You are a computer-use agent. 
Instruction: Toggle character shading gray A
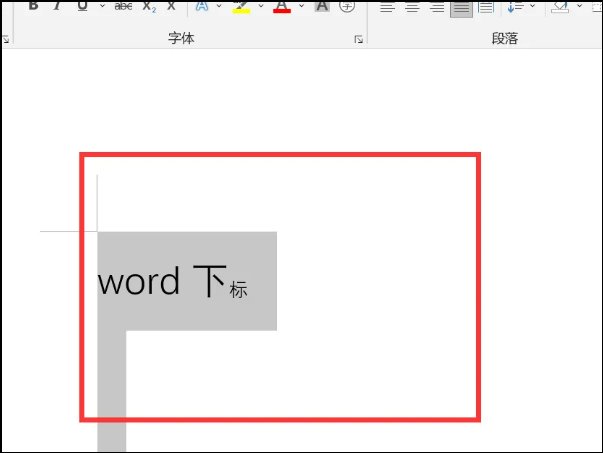pos(322,5)
